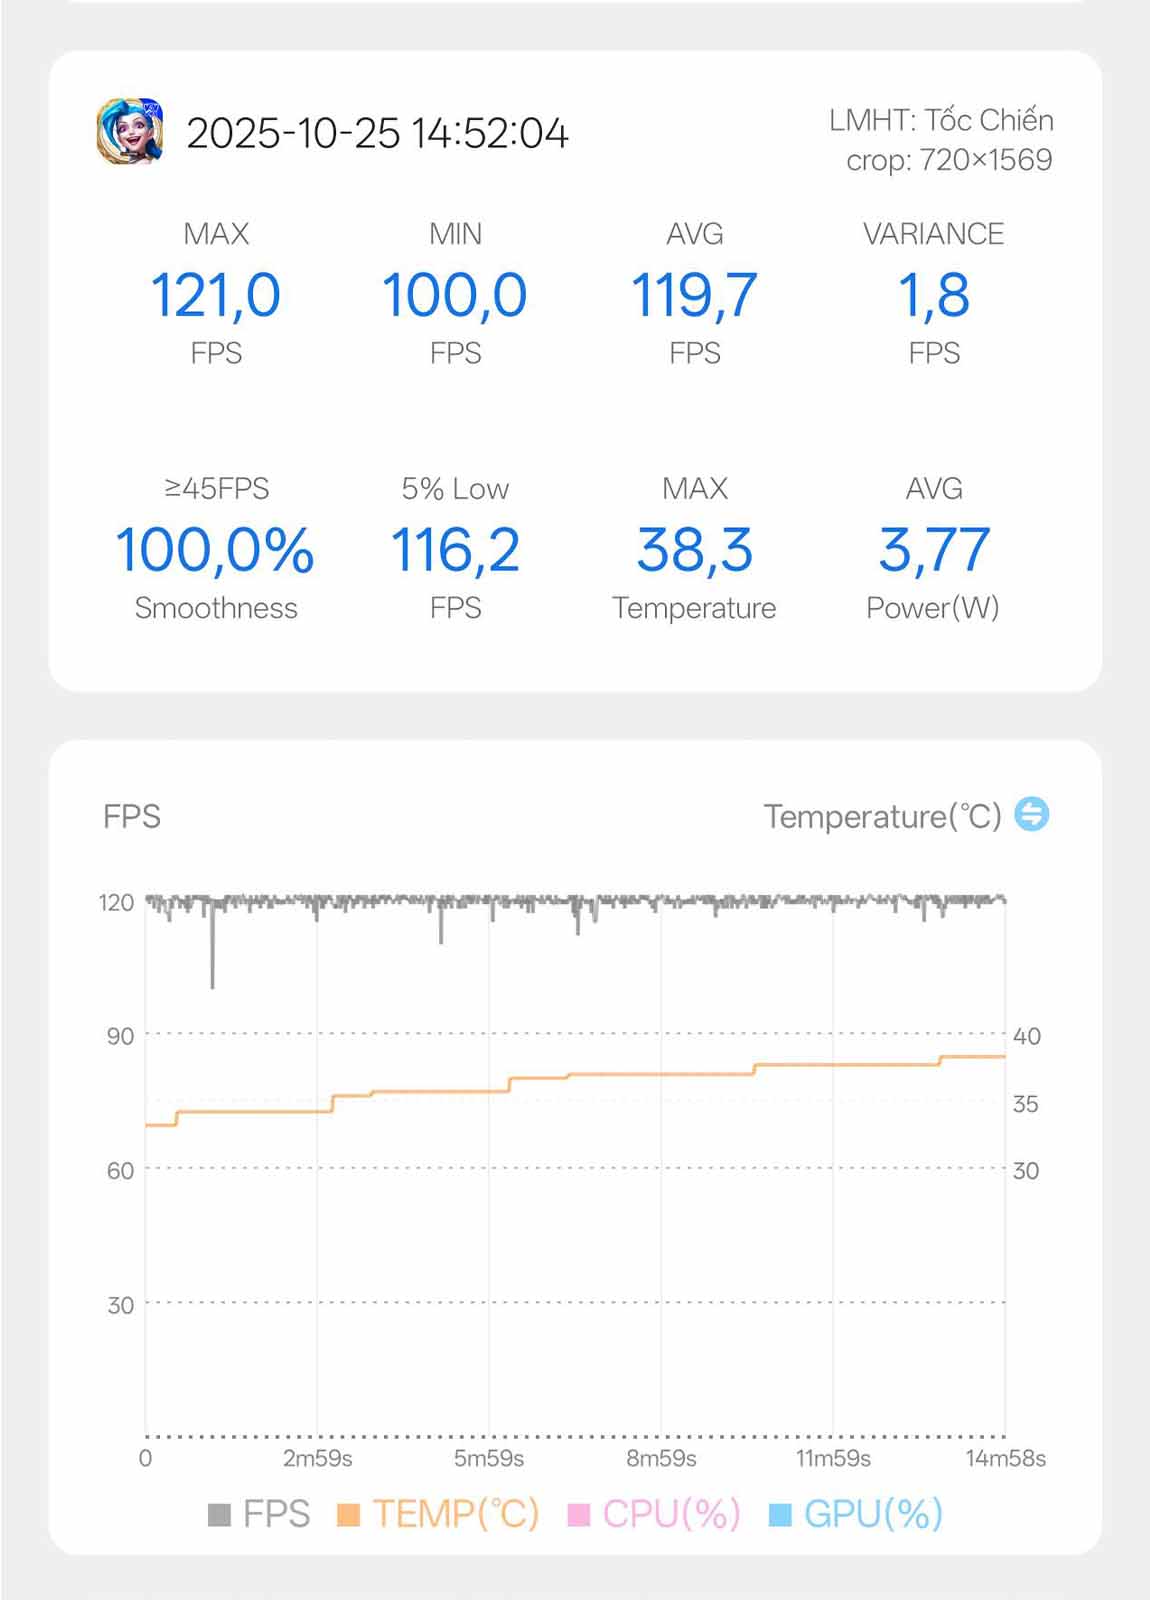The width and height of the screenshot is (1150, 1600).
Task: Select the MIN 100,0 FPS stat
Action: click(455, 293)
